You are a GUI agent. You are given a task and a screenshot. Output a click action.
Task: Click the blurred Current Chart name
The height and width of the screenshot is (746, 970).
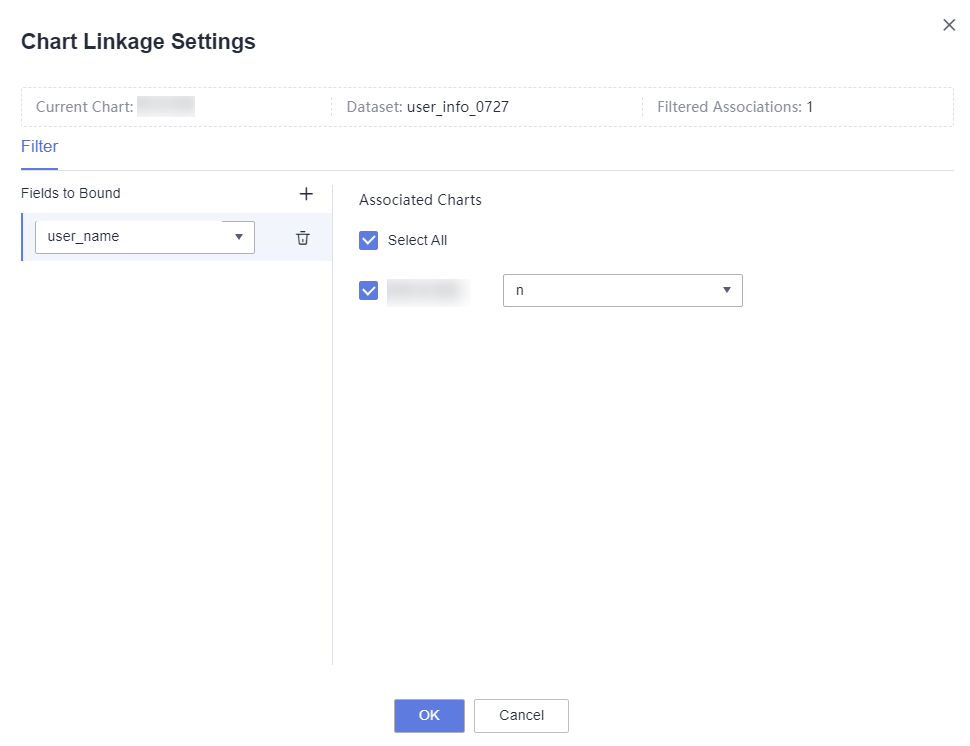click(x=165, y=106)
